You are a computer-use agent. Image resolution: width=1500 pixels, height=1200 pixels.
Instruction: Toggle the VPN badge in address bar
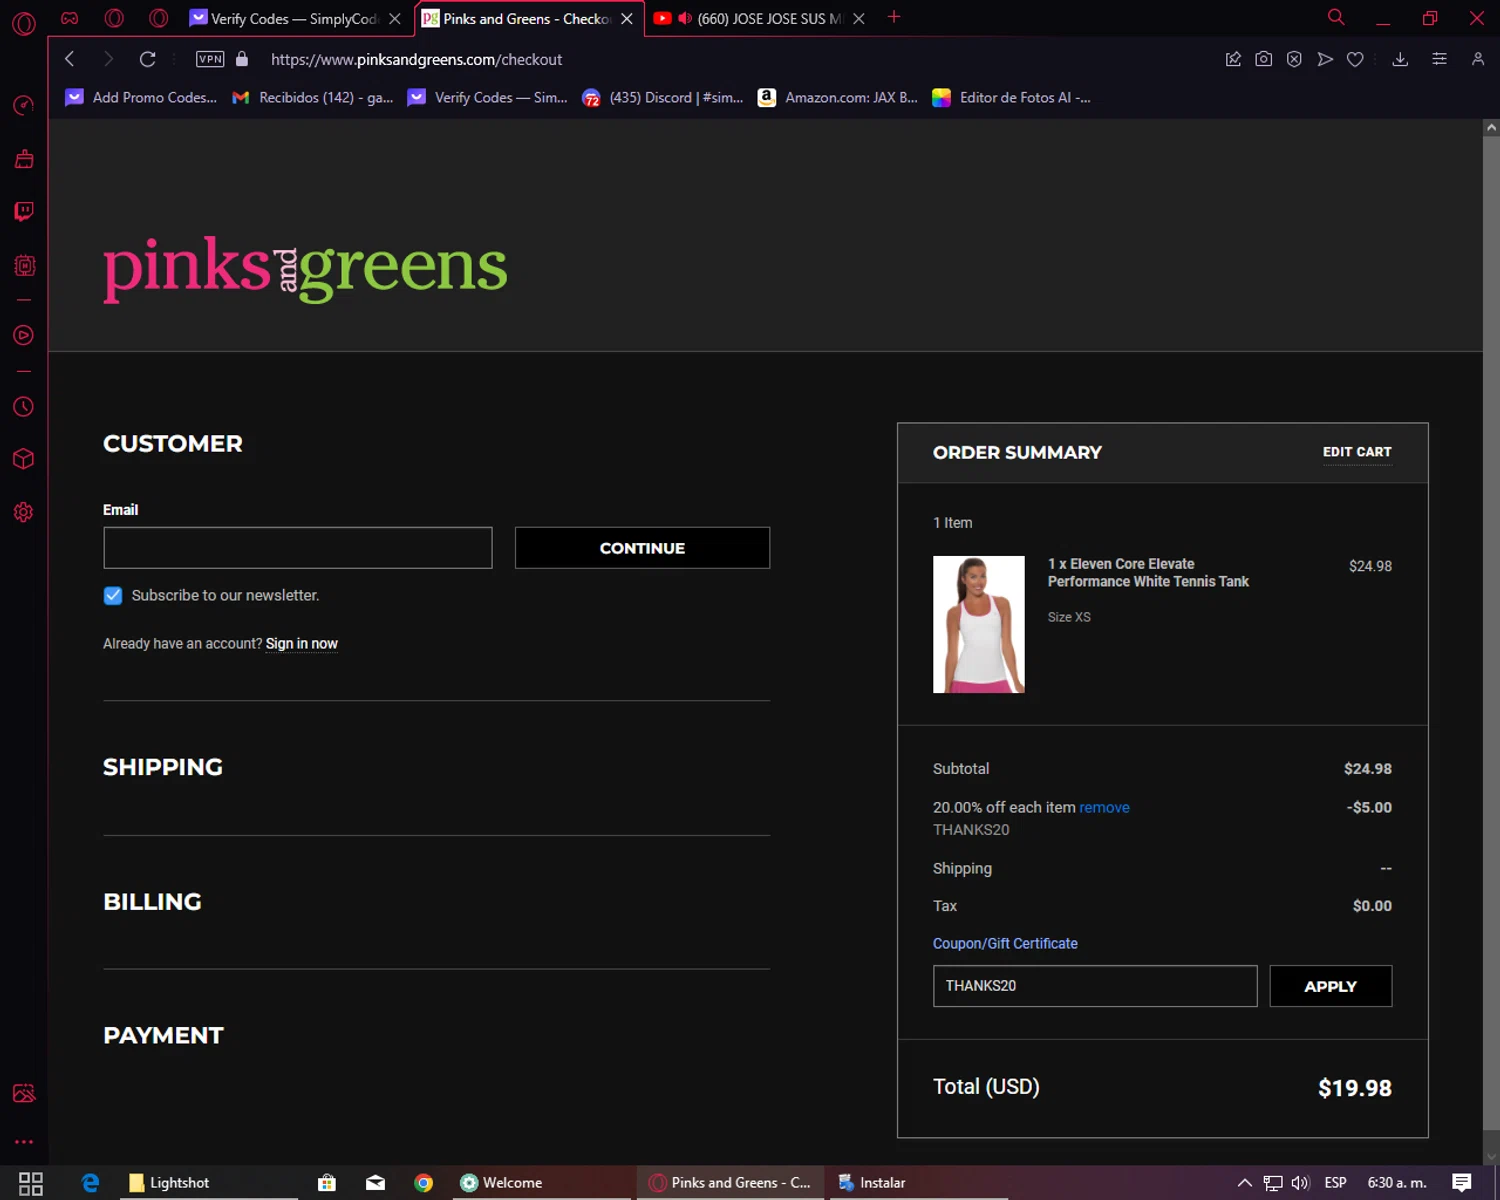tap(210, 59)
